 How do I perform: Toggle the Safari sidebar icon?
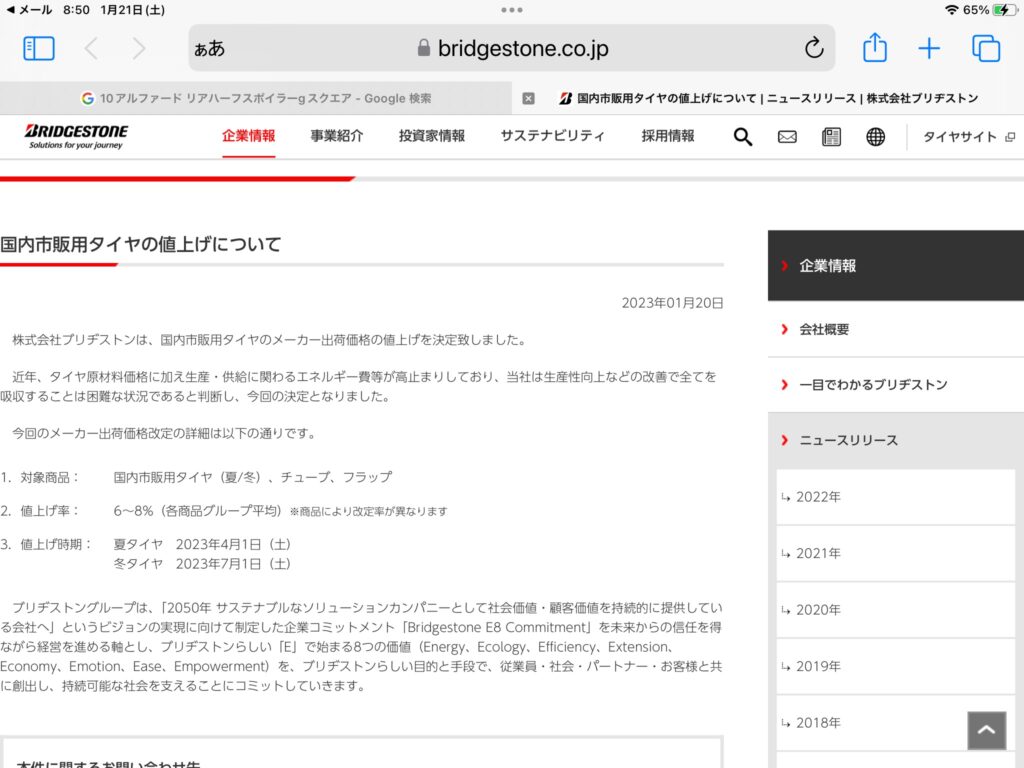tap(39, 48)
